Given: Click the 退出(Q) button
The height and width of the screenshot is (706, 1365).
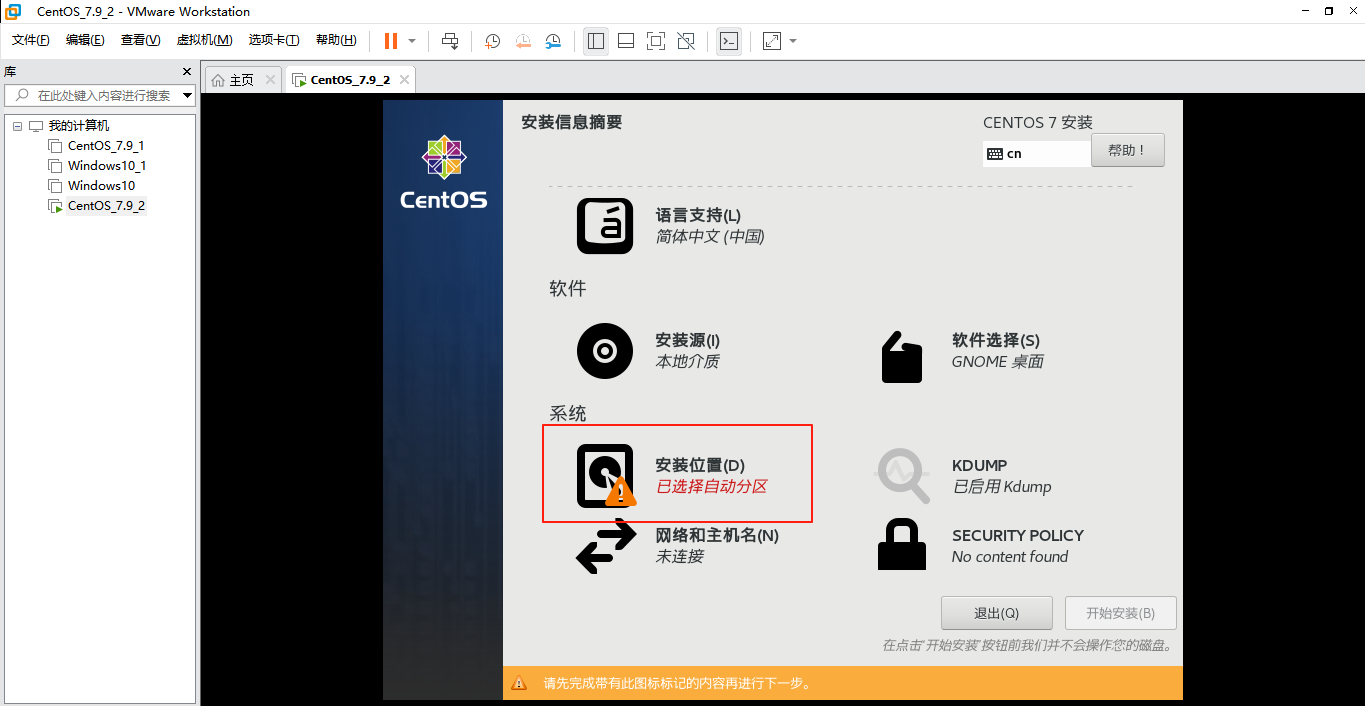Looking at the screenshot, I should (x=997, y=613).
